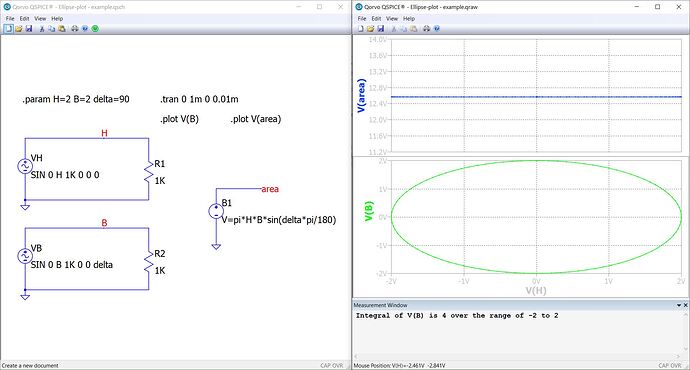Close the Measurement Window panel
Image resolution: width=690 pixels, height=370 pixels.
pyautogui.click(x=685, y=305)
